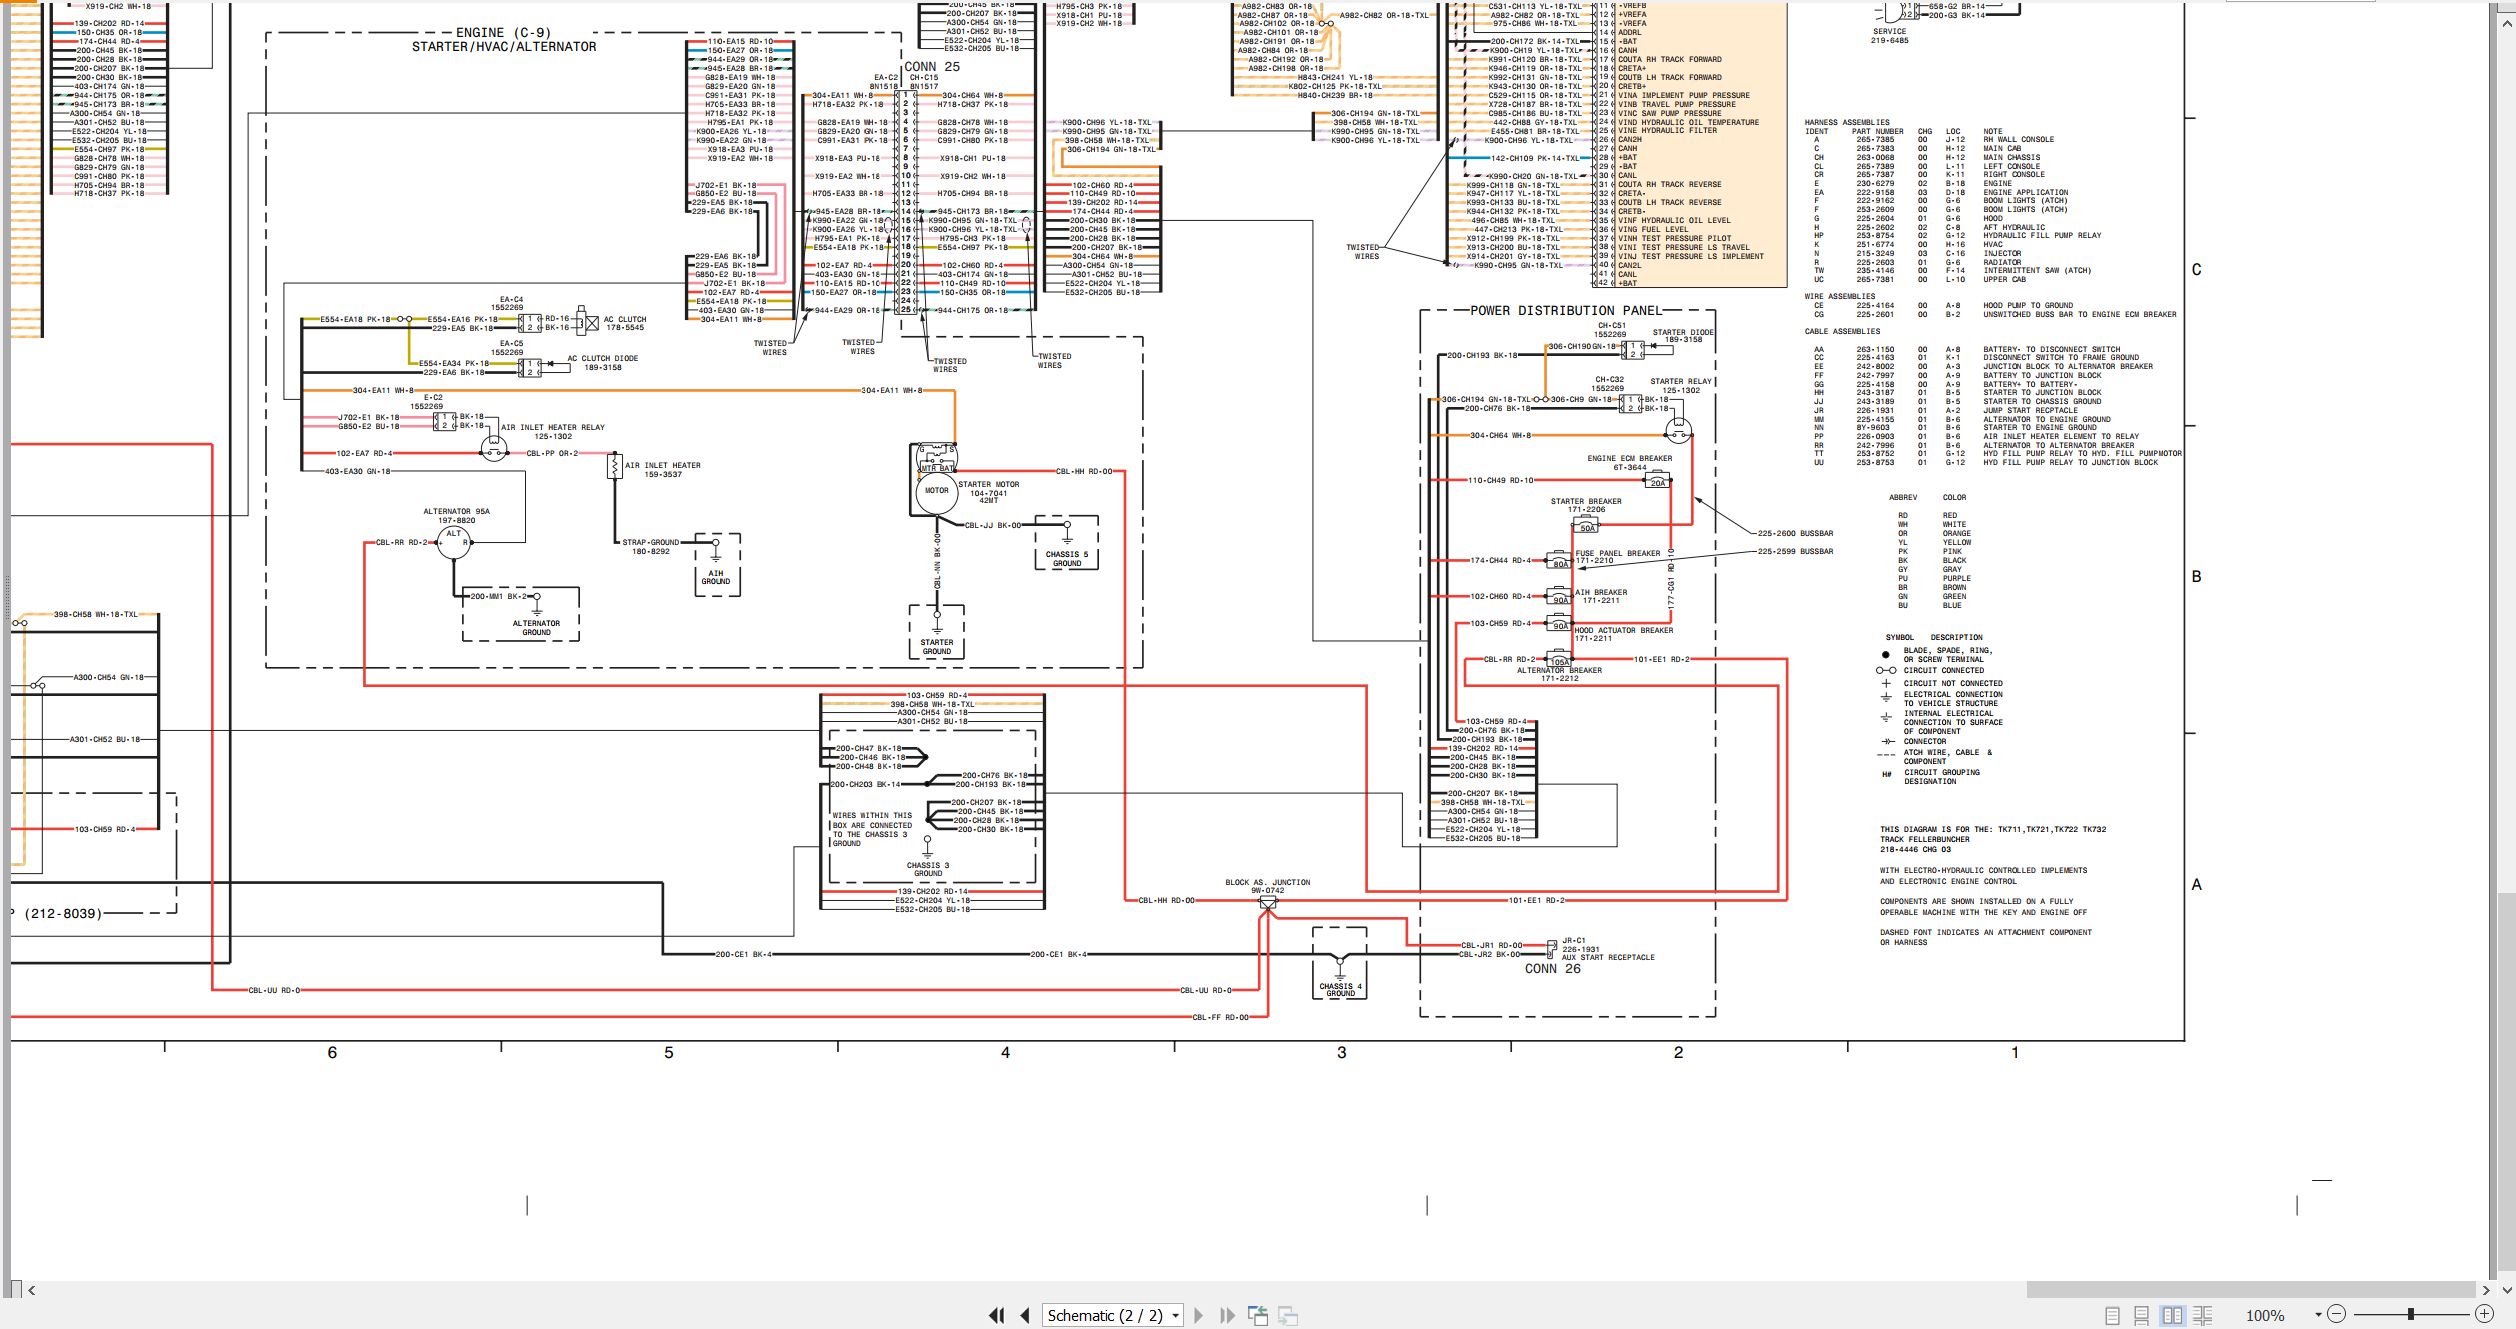Click the horizontal scrollbar thumb
The height and width of the screenshot is (1329, 2516).
click(2251, 1290)
